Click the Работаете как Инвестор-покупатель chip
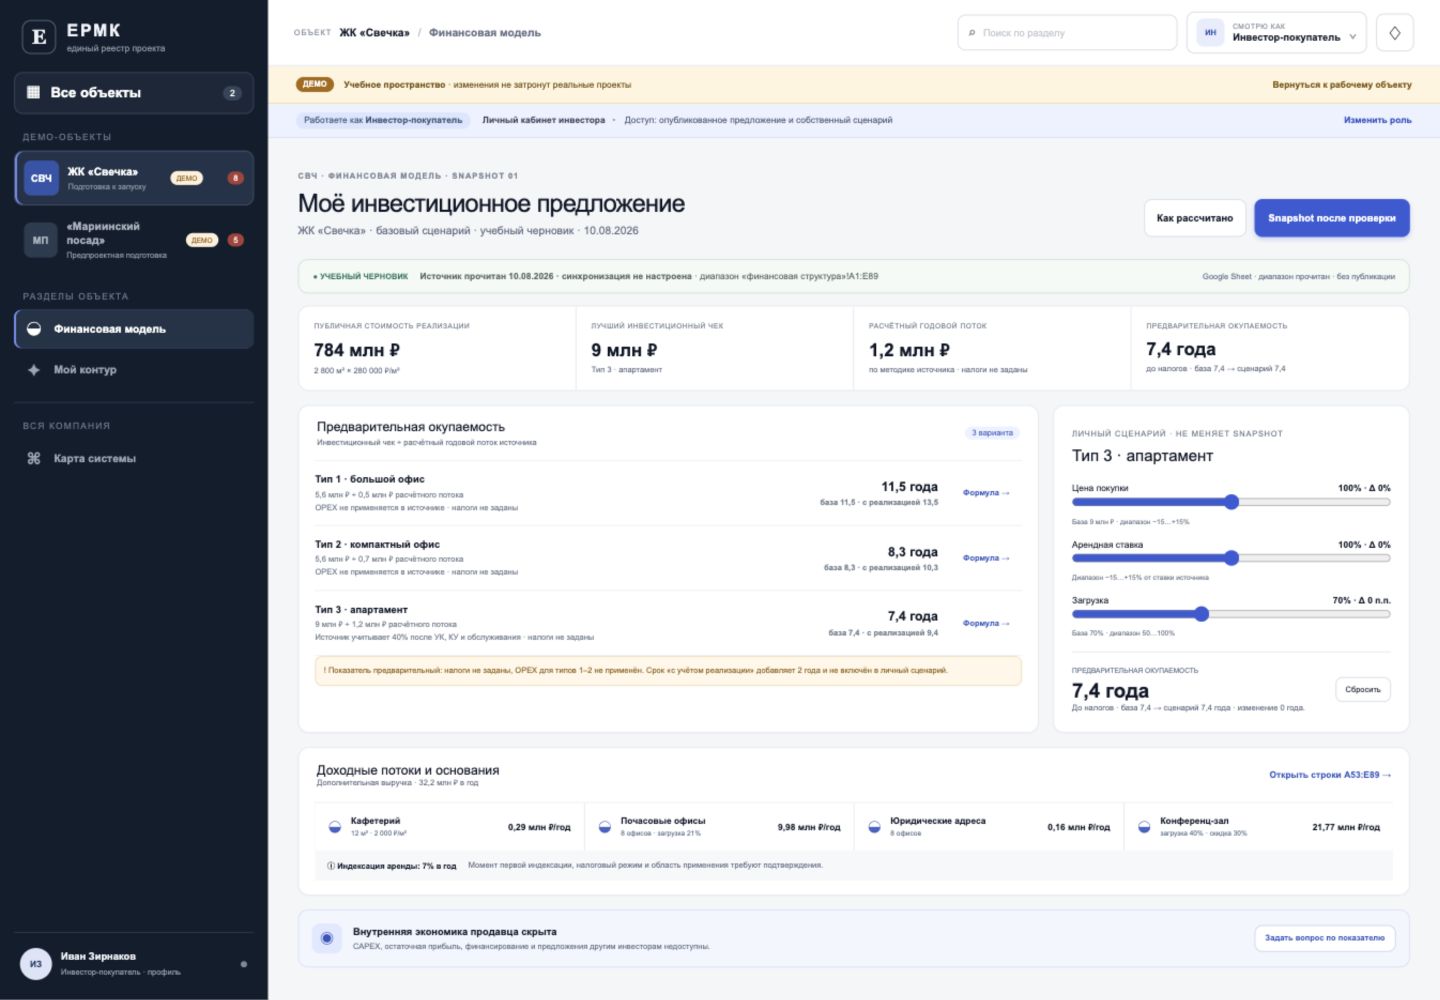Viewport: 1440px width, 1000px height. [x=383, y=120]
